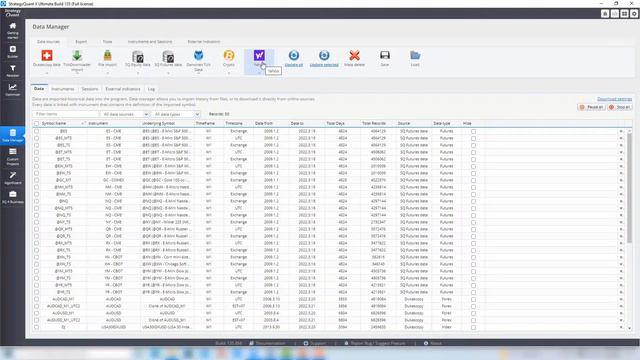640x360 pixels.
Task: Open Optimizer from the sidebar
Action: click(x=13, y=89)
